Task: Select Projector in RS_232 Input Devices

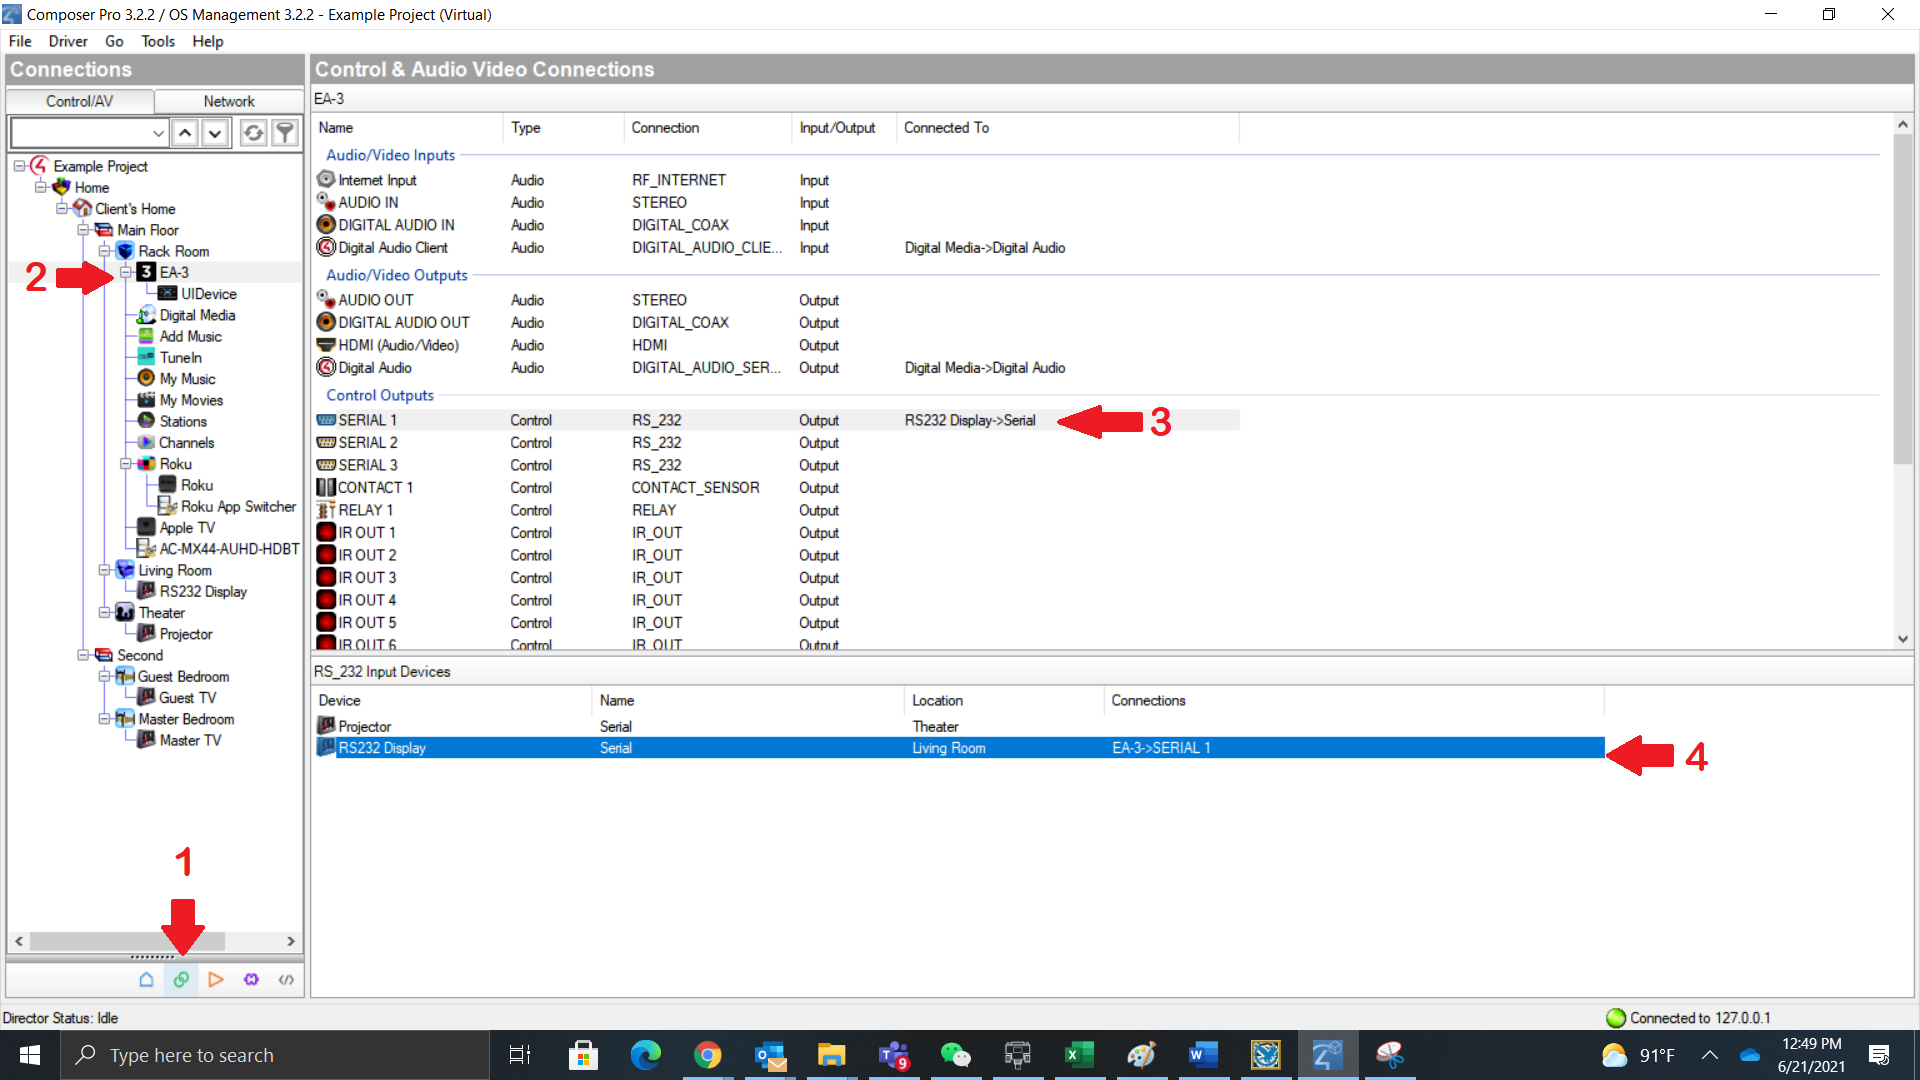Action: (x=364, y=726)
